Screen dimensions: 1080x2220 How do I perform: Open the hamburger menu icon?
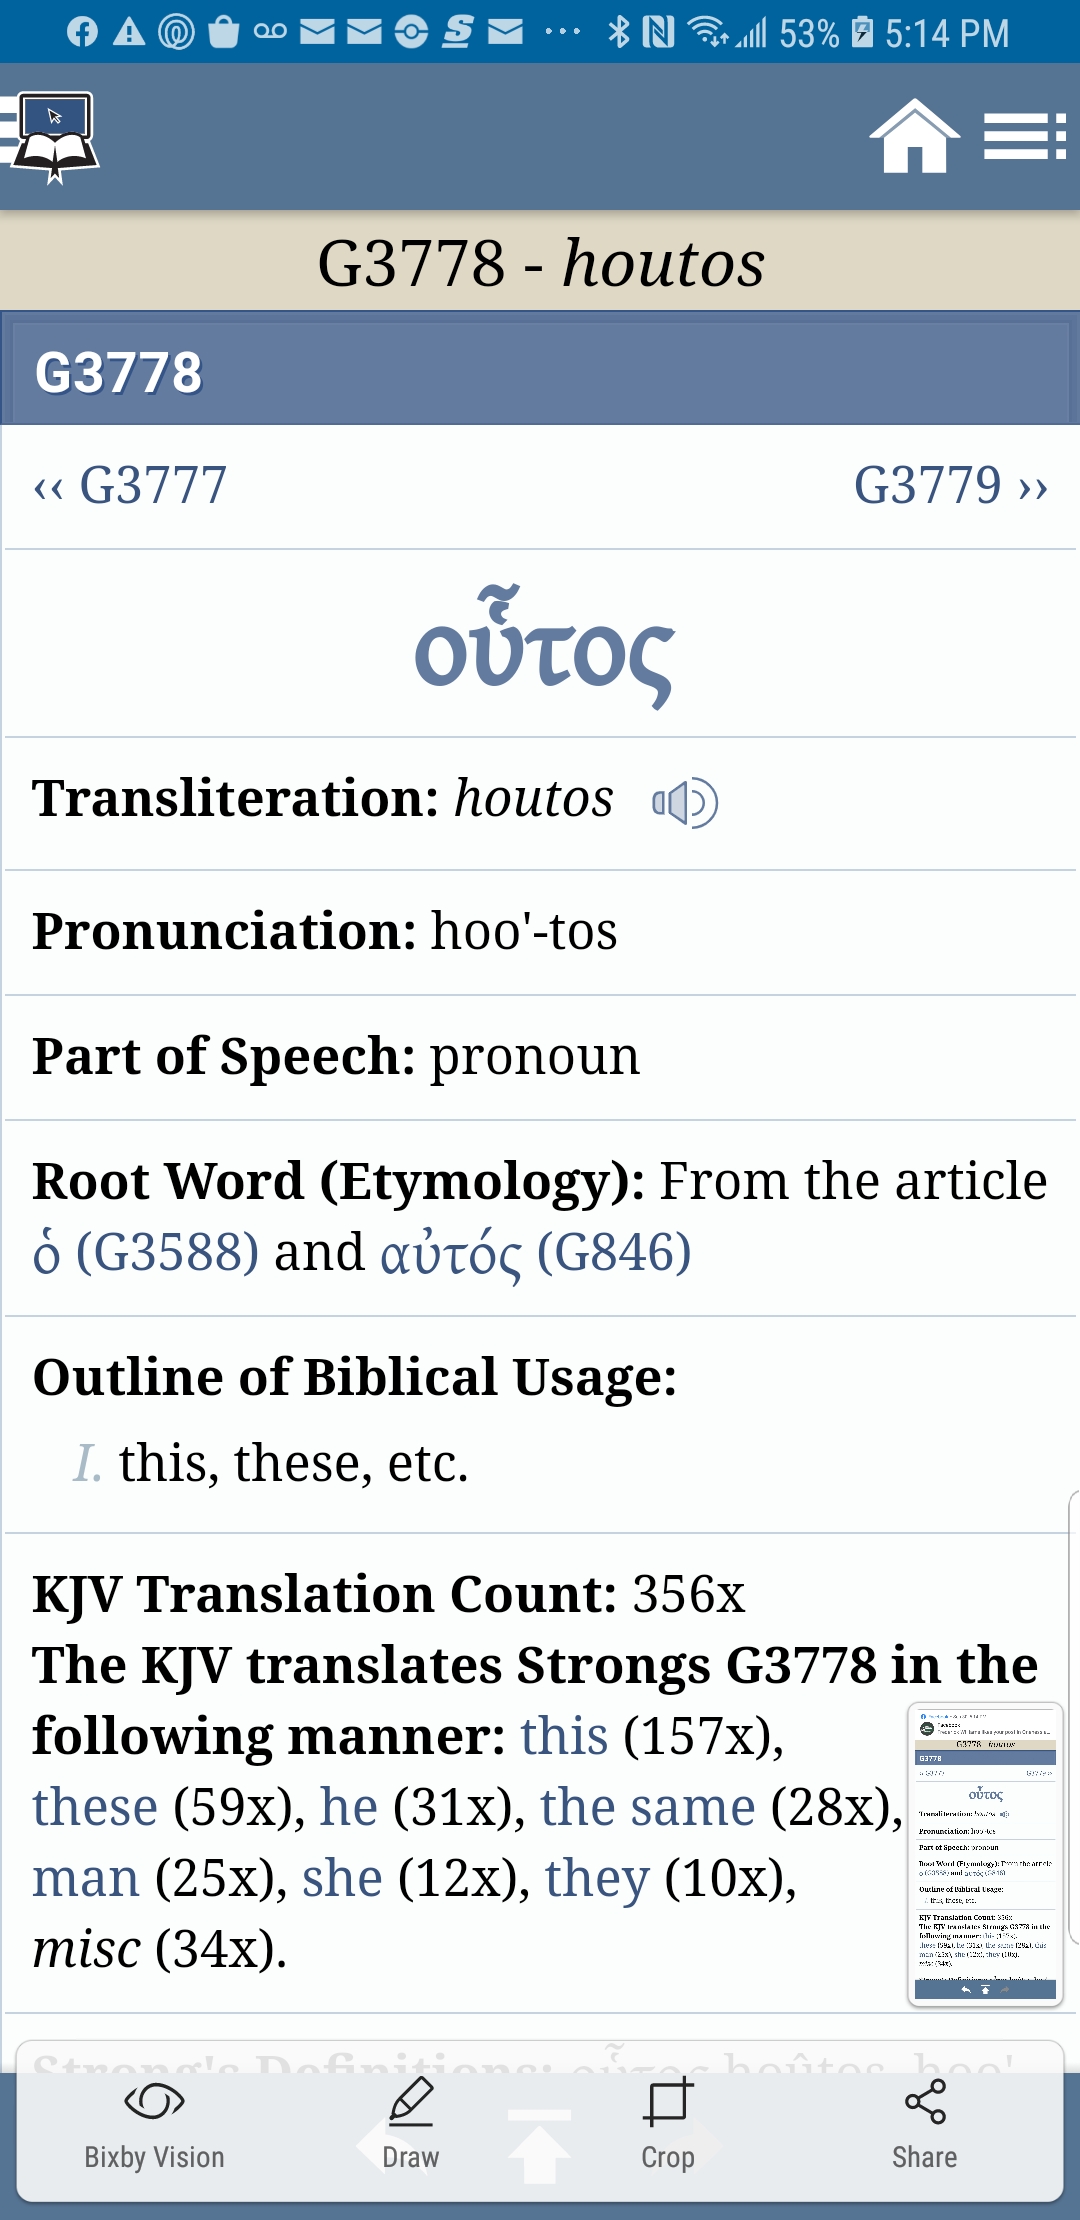[x=1024, y=137]
